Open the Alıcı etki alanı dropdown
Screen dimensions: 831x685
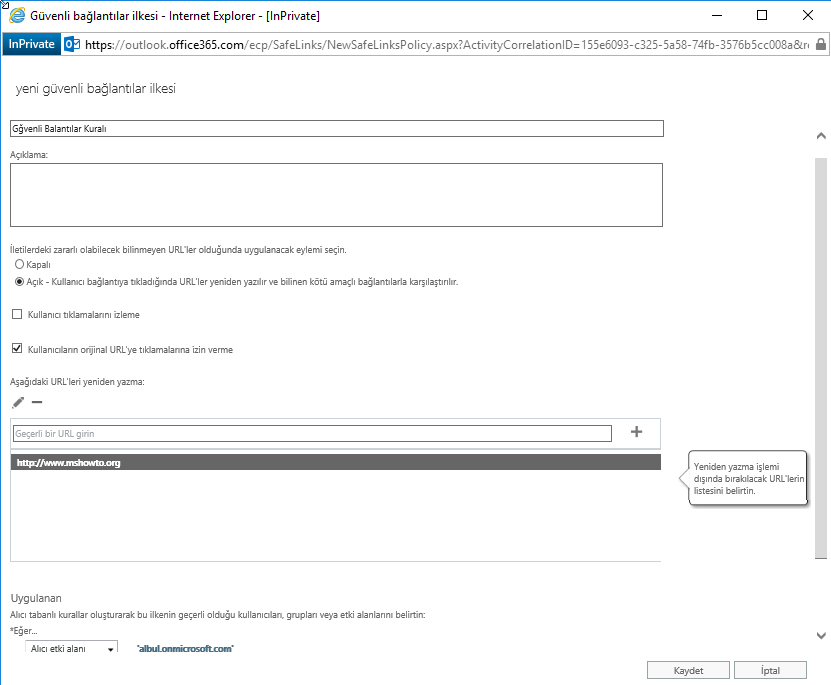click(72, 648)
